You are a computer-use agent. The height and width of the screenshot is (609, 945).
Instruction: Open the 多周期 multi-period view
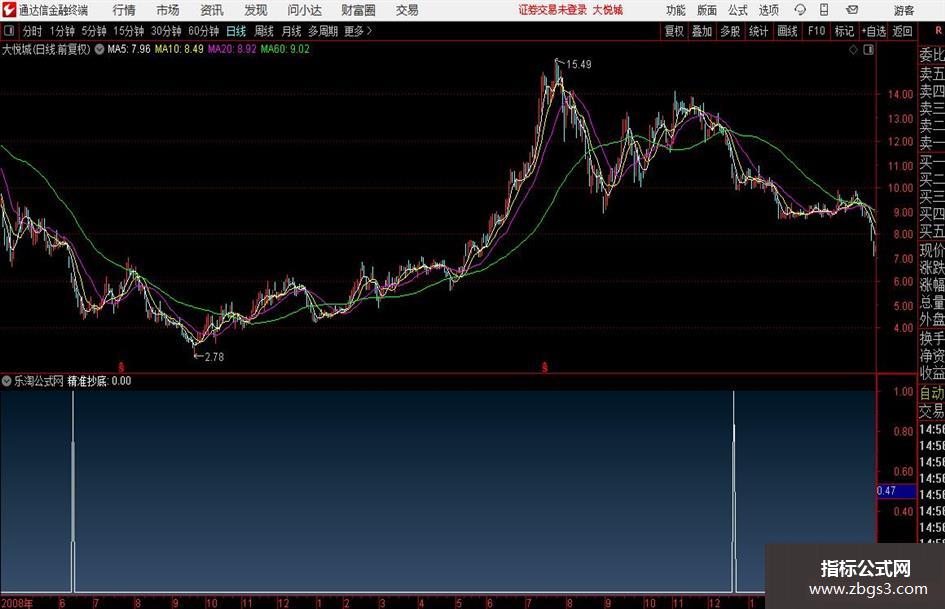click(x=323, y=31)
